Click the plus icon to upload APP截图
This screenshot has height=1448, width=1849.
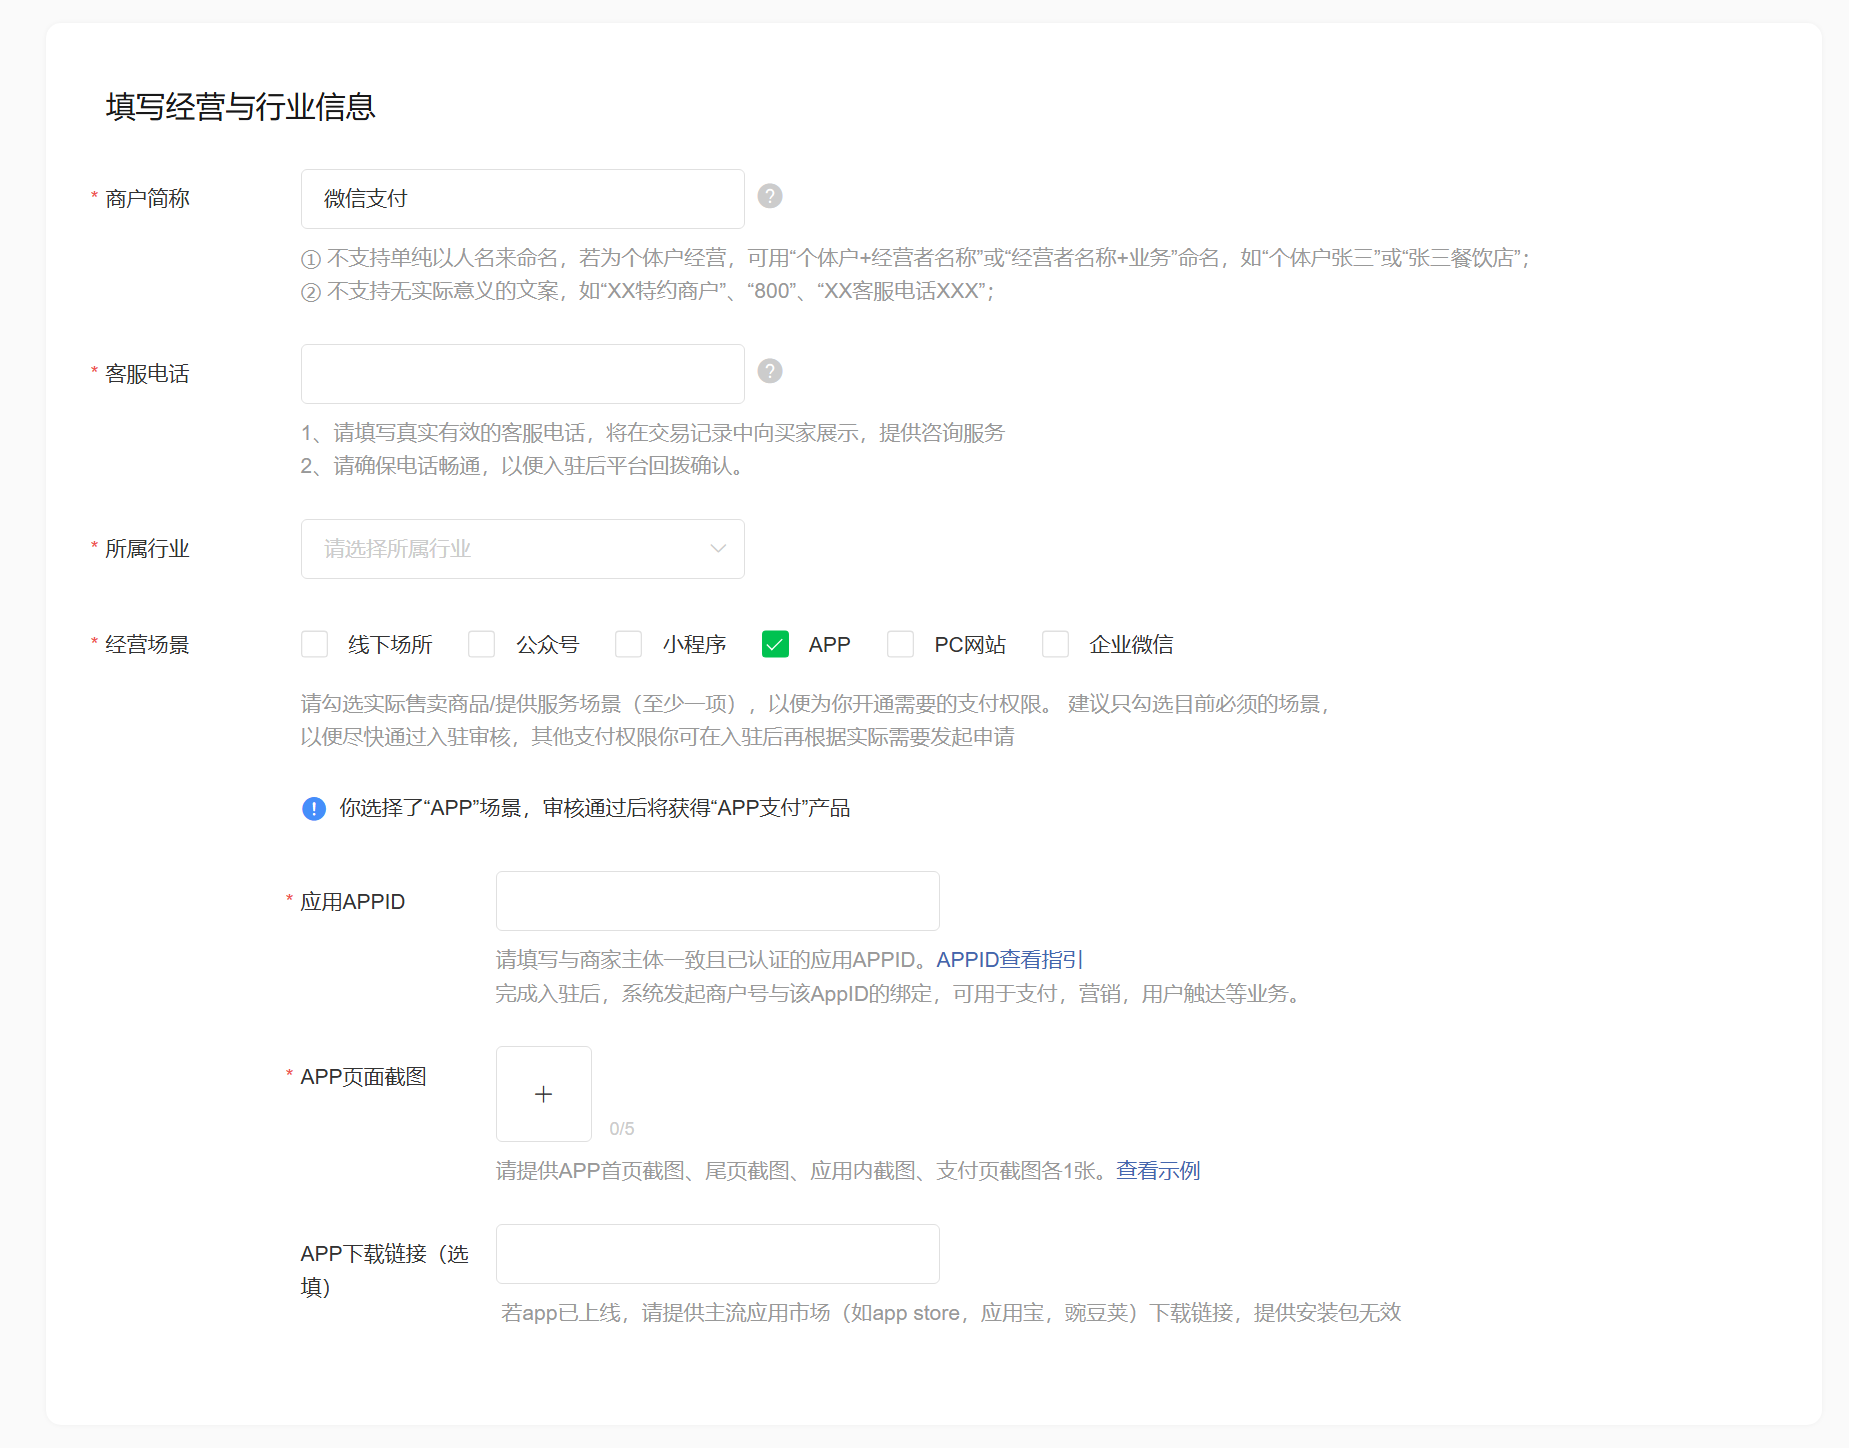click(x=544, y=1094)
